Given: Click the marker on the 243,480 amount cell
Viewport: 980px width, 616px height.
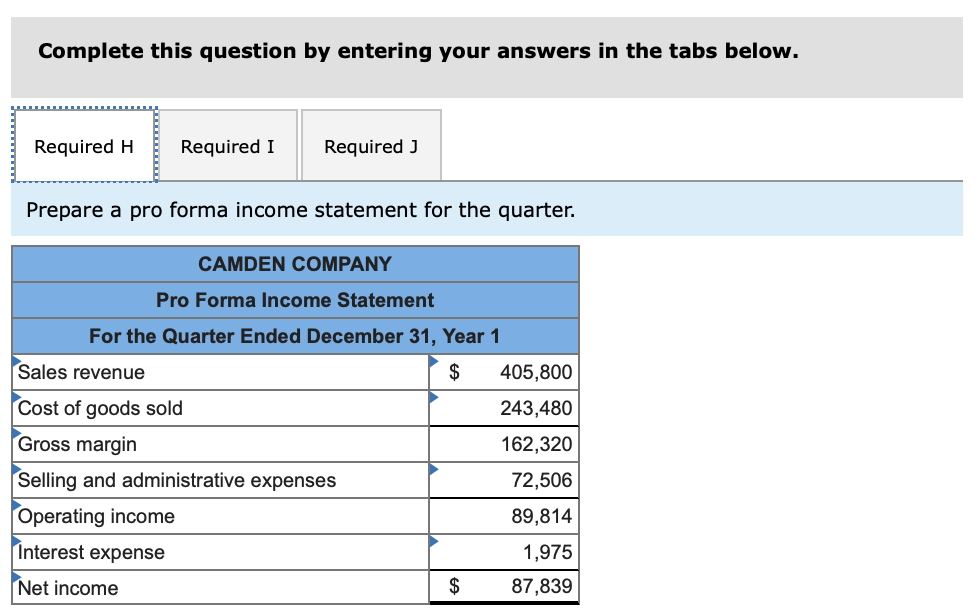Looking at the screenshot, I should pyautogui.click(x=433, y=396).
